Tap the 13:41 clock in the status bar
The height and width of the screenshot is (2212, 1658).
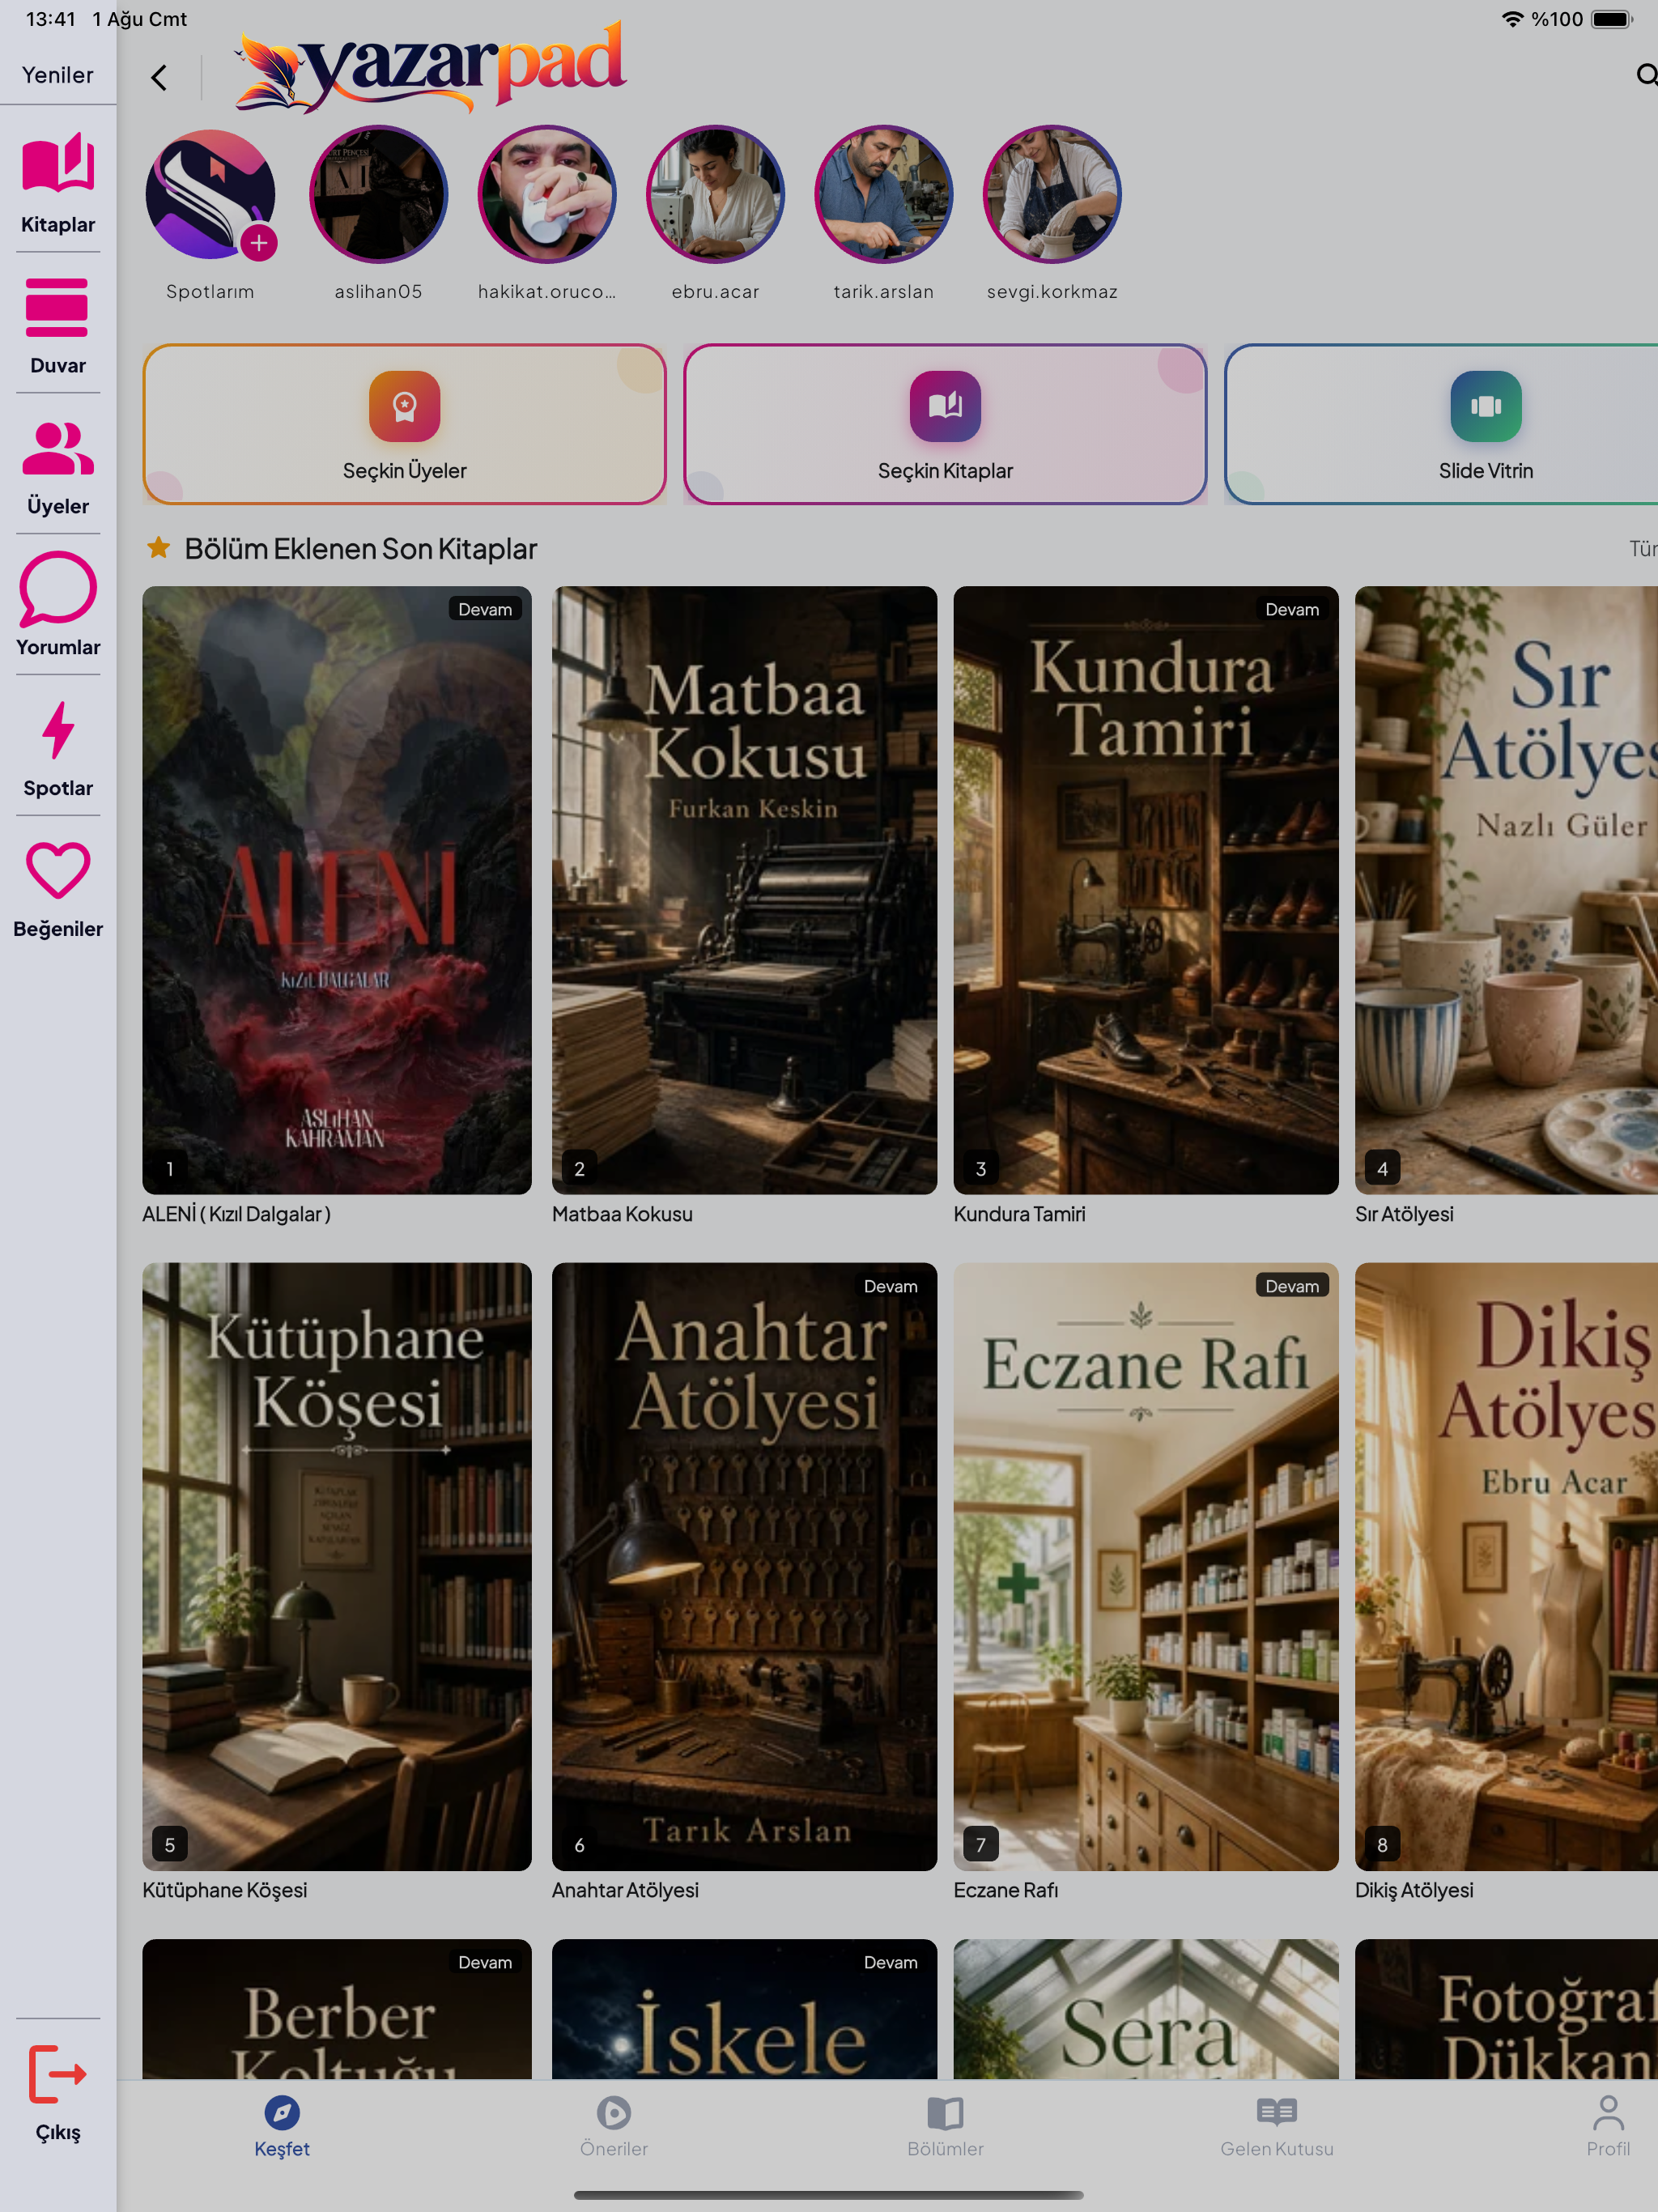pyautogui.click(x=51, y=19)
